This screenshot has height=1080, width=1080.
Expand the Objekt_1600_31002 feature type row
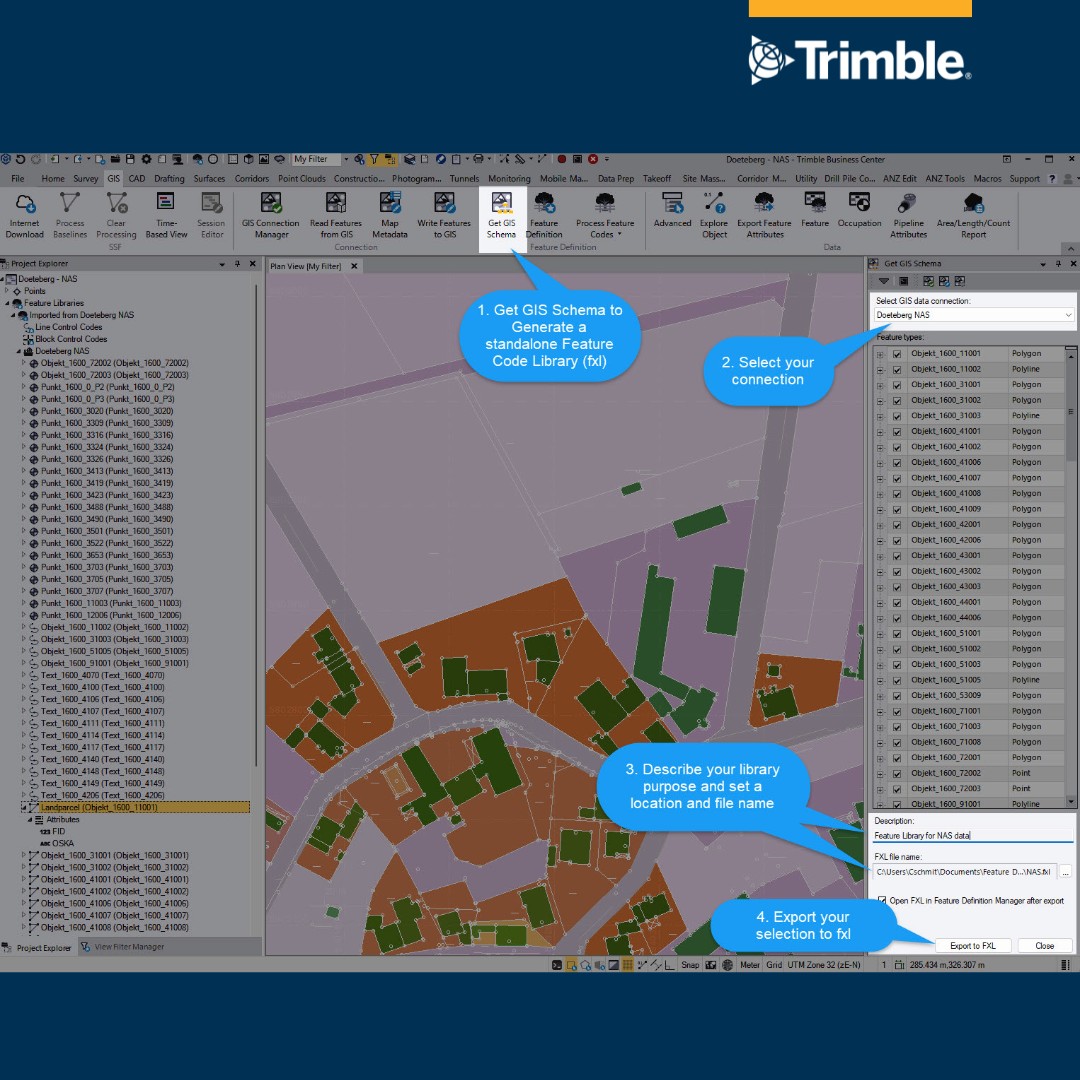[880, 401]
